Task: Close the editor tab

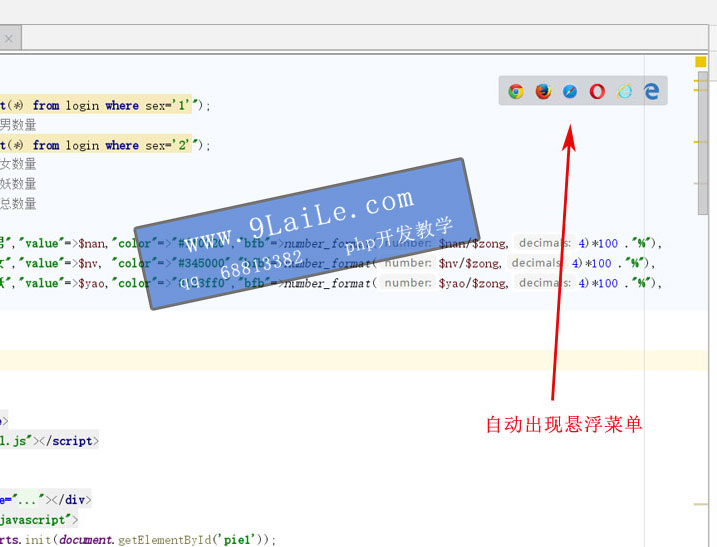Action: pyautogui.click(x=8, y=39)
